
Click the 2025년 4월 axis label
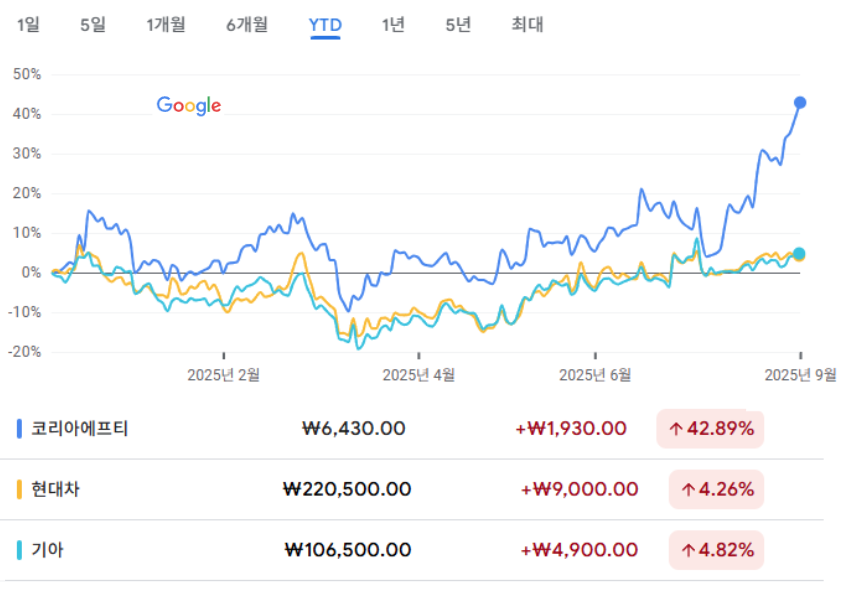(x=419, y=375)
